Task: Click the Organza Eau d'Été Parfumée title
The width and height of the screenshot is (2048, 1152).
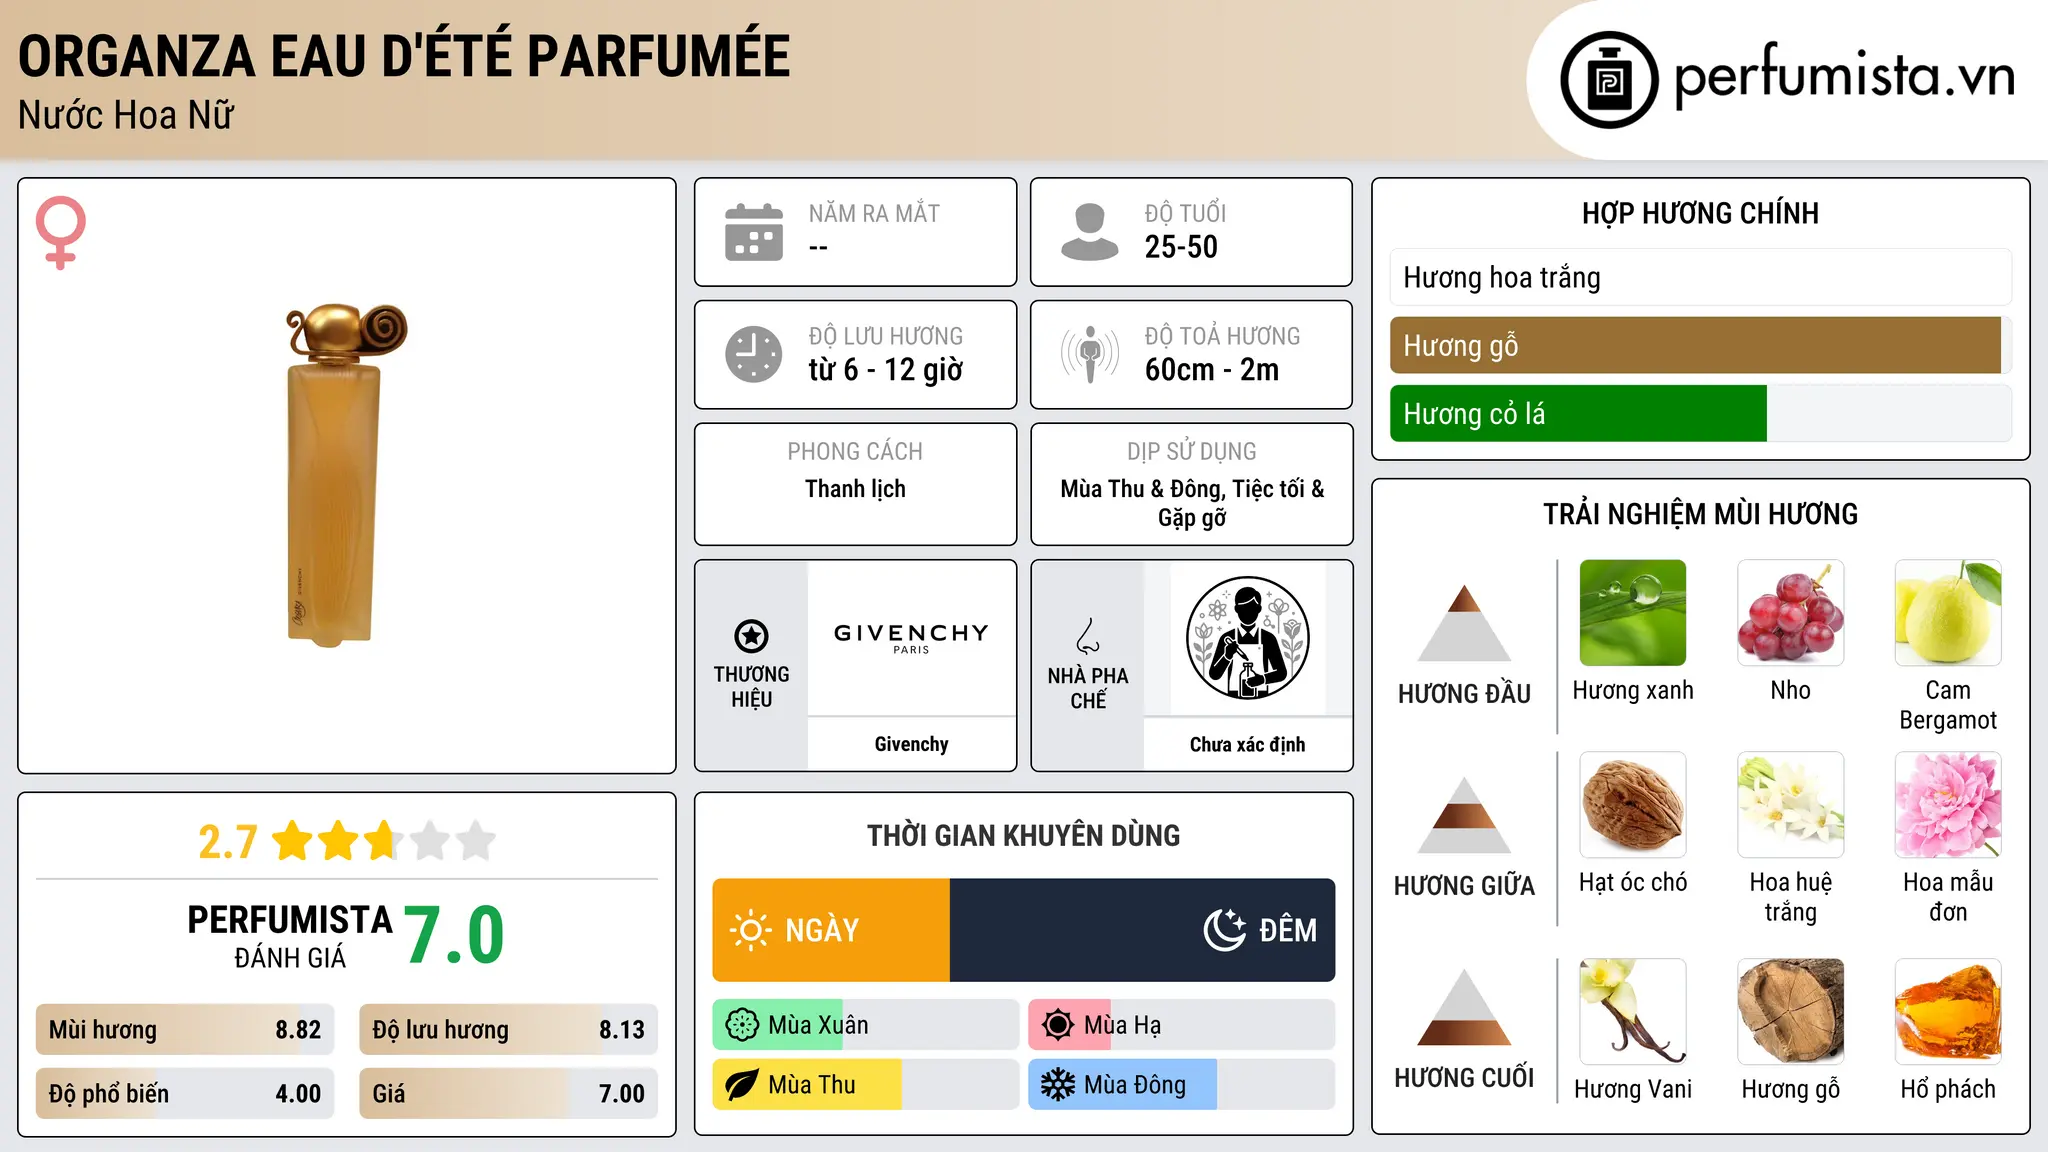Action: (404, 56)
